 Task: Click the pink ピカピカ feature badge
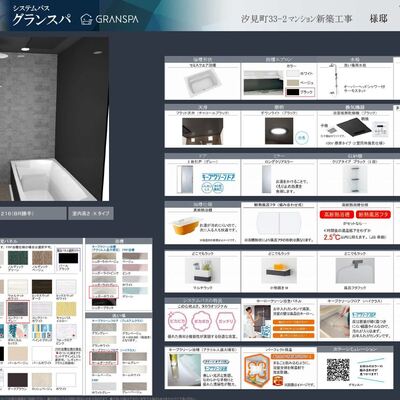pos(179,321)
